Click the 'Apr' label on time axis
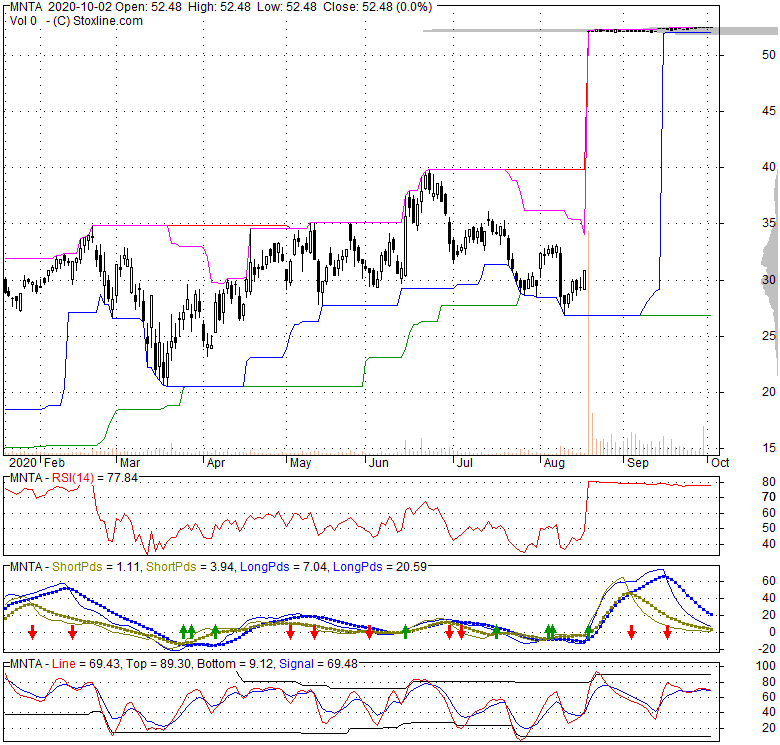This screenshot has width=780, height=745. pyautogui.click(x=216, y=463)
